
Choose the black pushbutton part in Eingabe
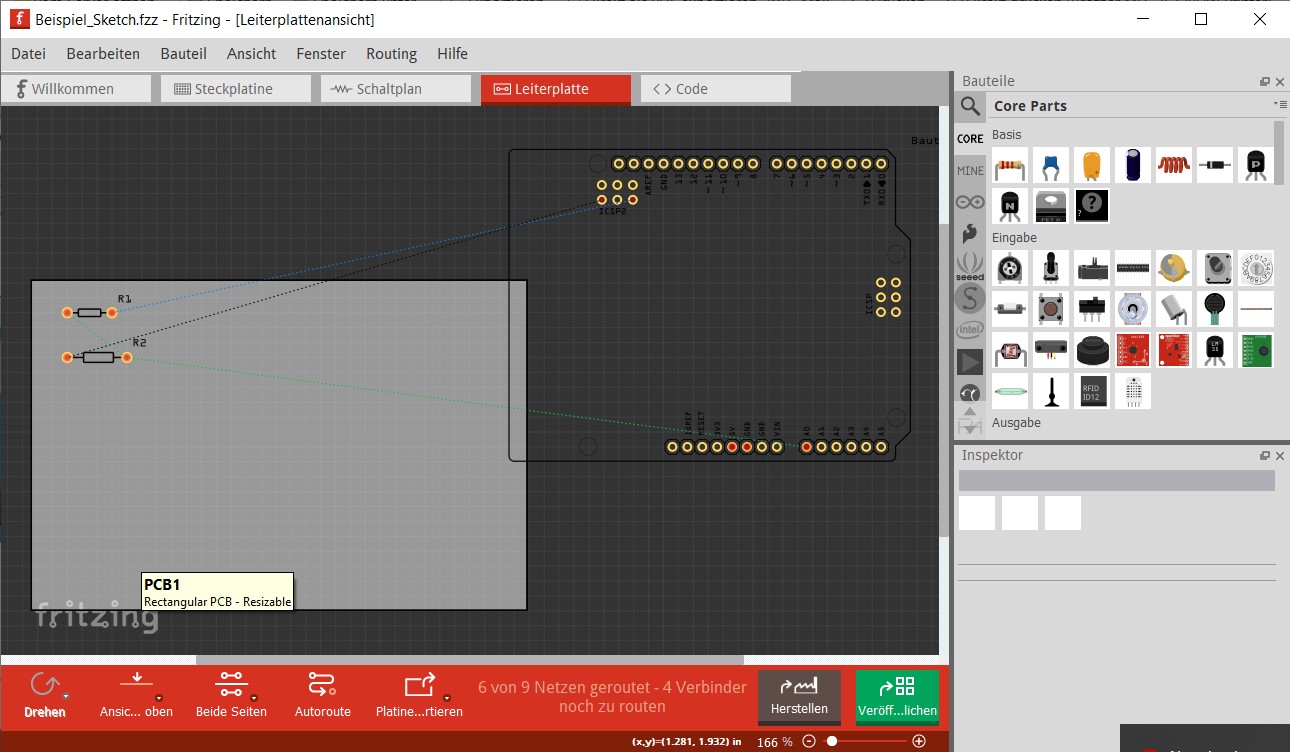[1092, 350]
